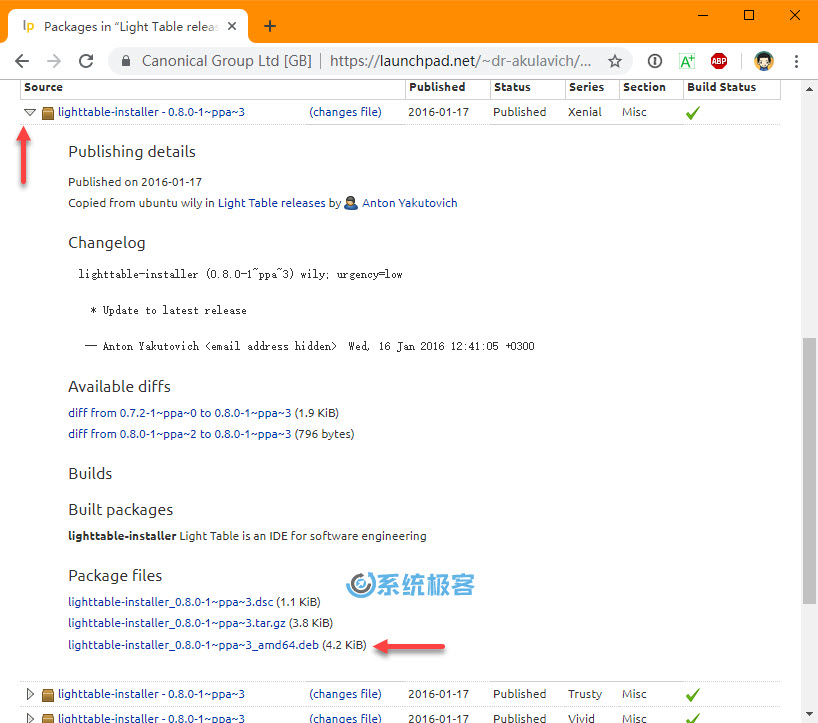The image size is (818, 723).
Task: Maximize the Chrome window
Action: click(749, 15)
